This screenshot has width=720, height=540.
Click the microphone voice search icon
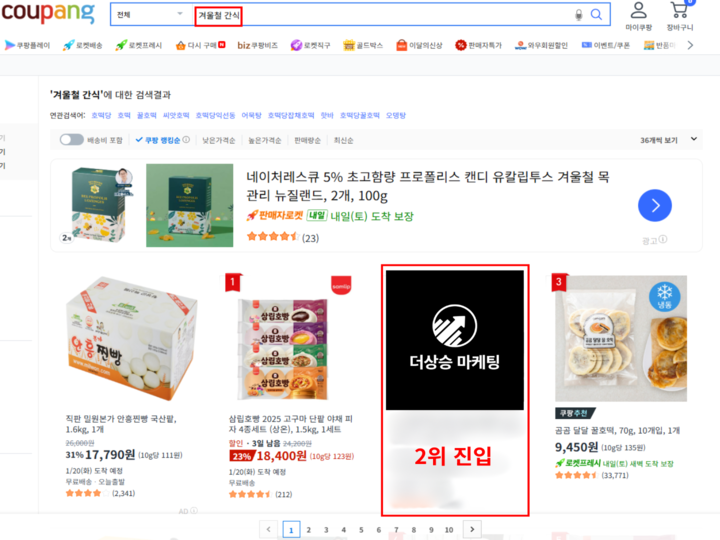pos(579,15)
